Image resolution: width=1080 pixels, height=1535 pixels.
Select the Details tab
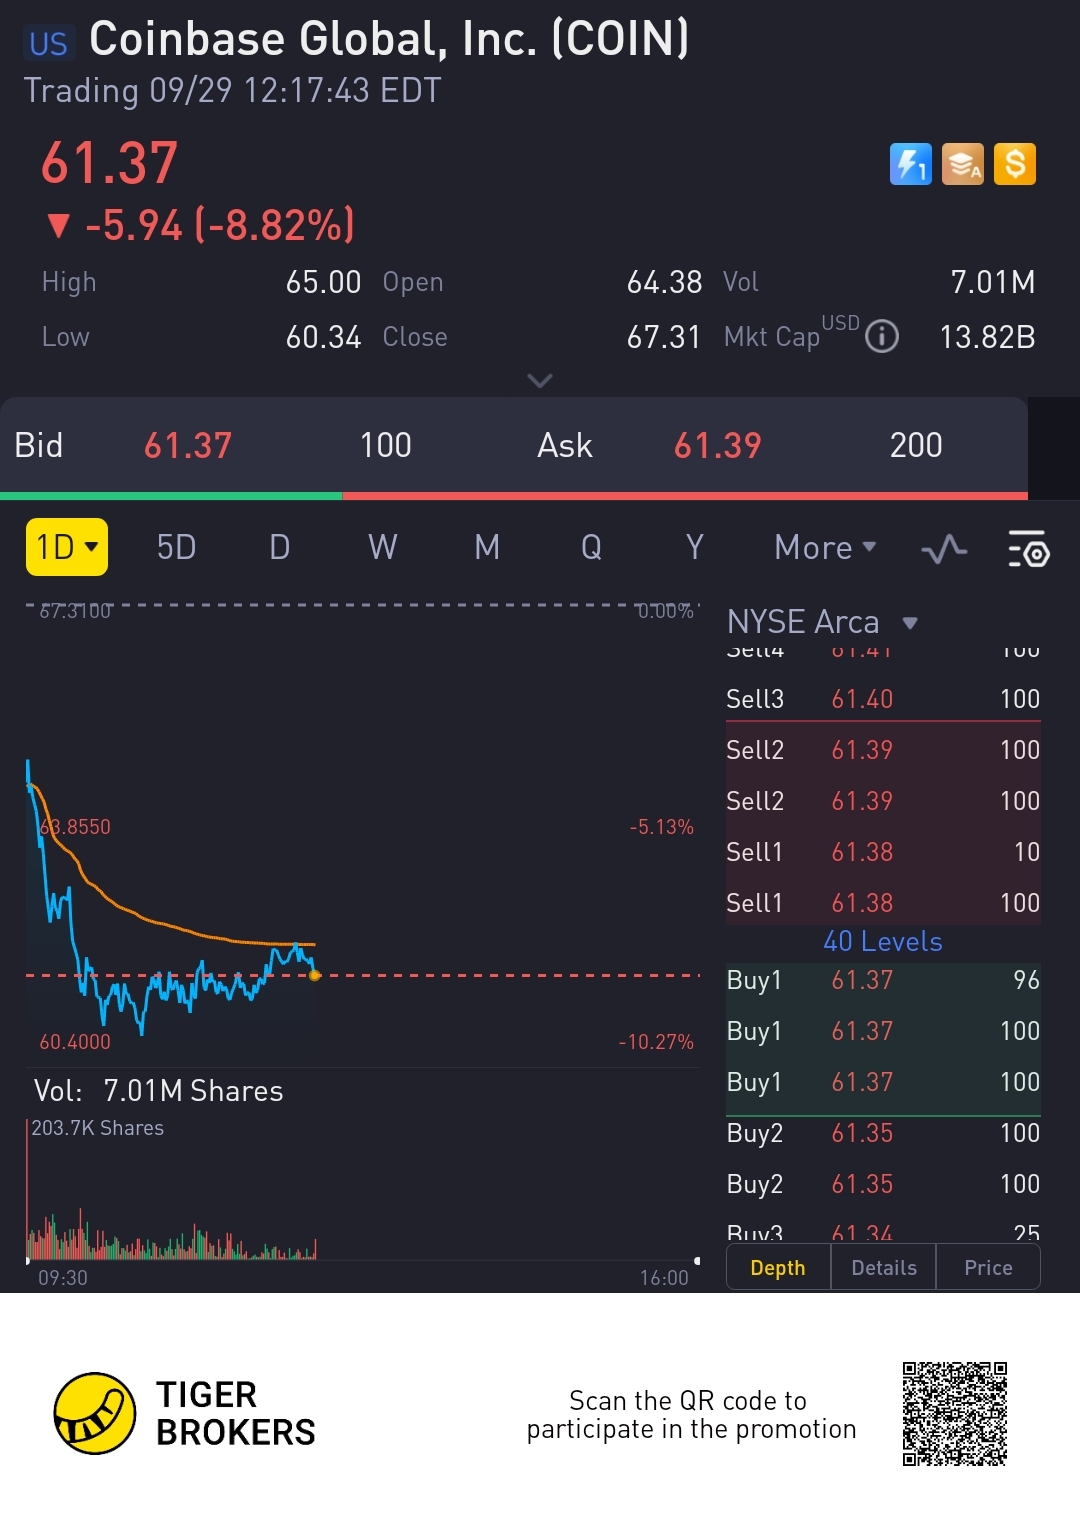[x=884, y=1267]
